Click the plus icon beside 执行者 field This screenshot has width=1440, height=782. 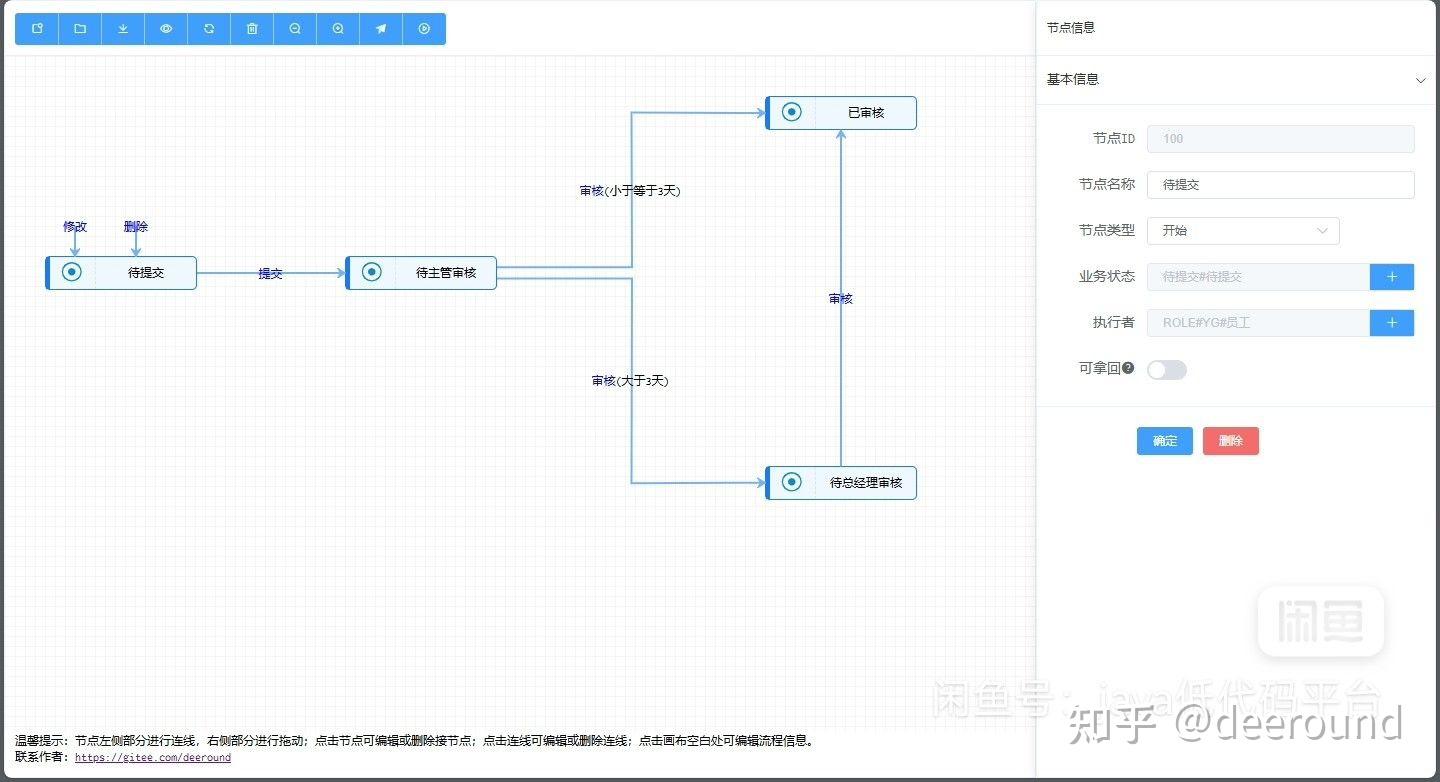pos(1391,322)
